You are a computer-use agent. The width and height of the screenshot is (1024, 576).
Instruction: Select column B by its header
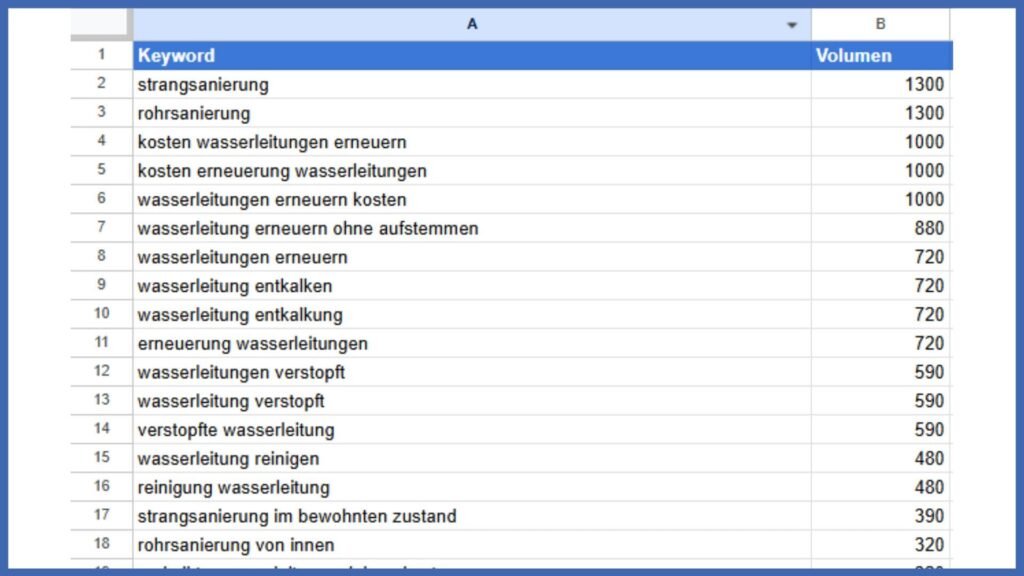[880, 25]
